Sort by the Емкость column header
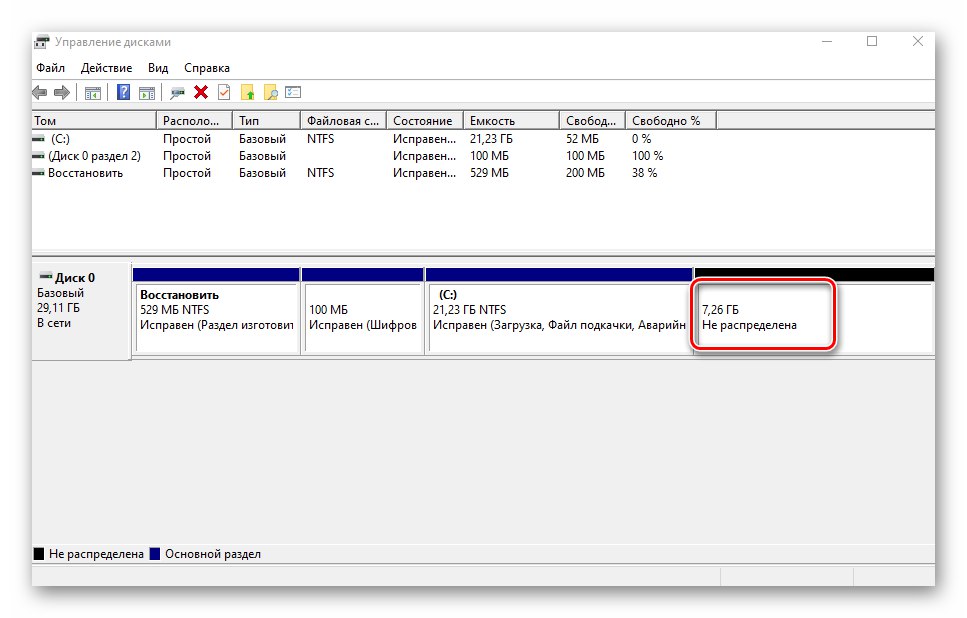The width and height of the screenshot is (967, 618). [511, 121]
